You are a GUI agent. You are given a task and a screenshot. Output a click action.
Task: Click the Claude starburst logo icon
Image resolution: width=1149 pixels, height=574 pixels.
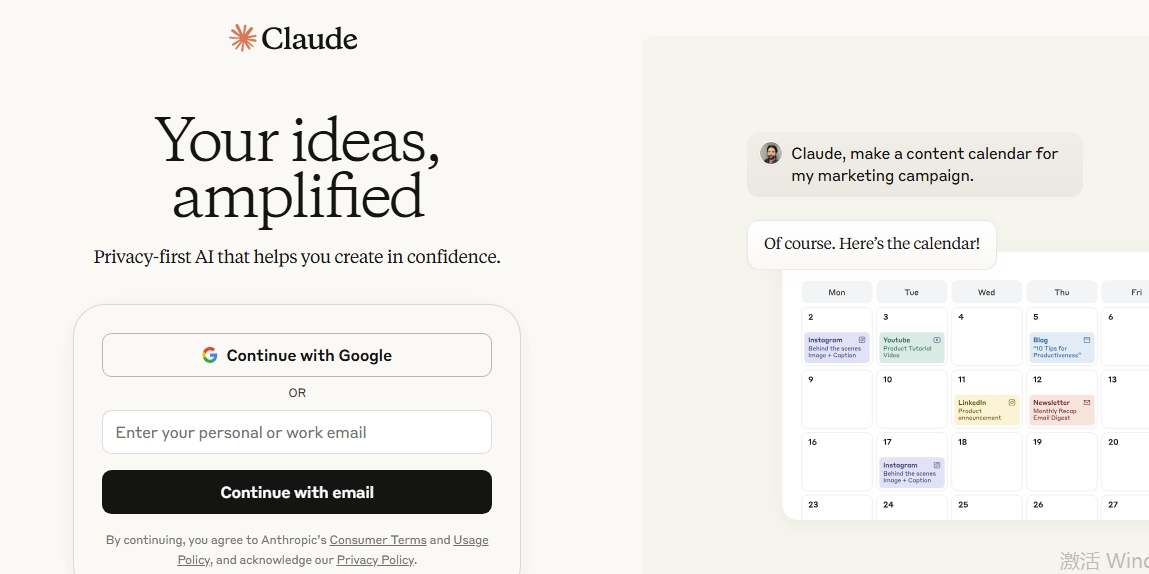243,38
